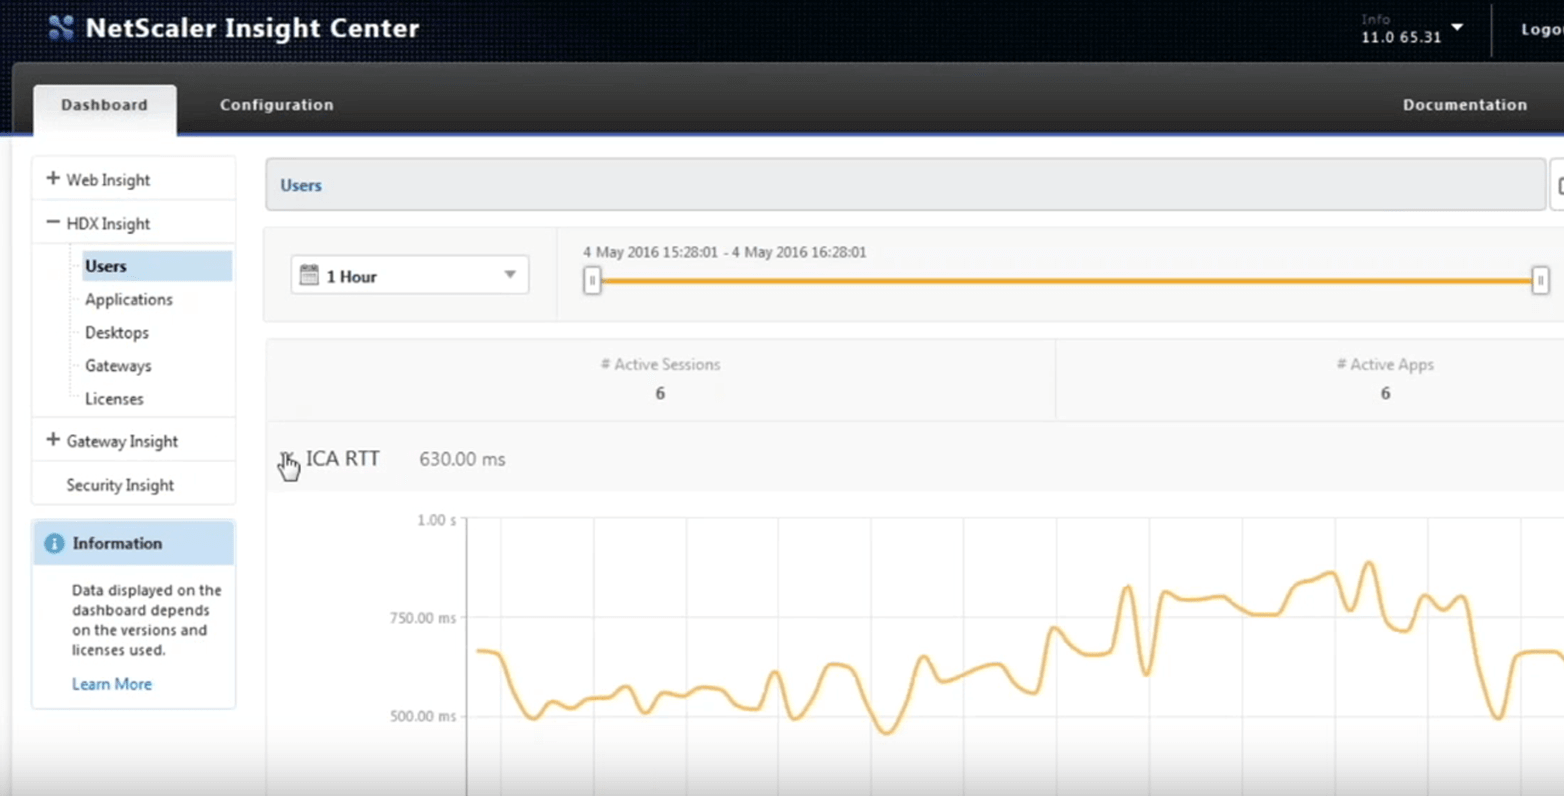This screenshot has width=1564, height=796.
Task: Click the NetScaler Insight Center title
Action: pyautogui.click(x=252, y=28)
